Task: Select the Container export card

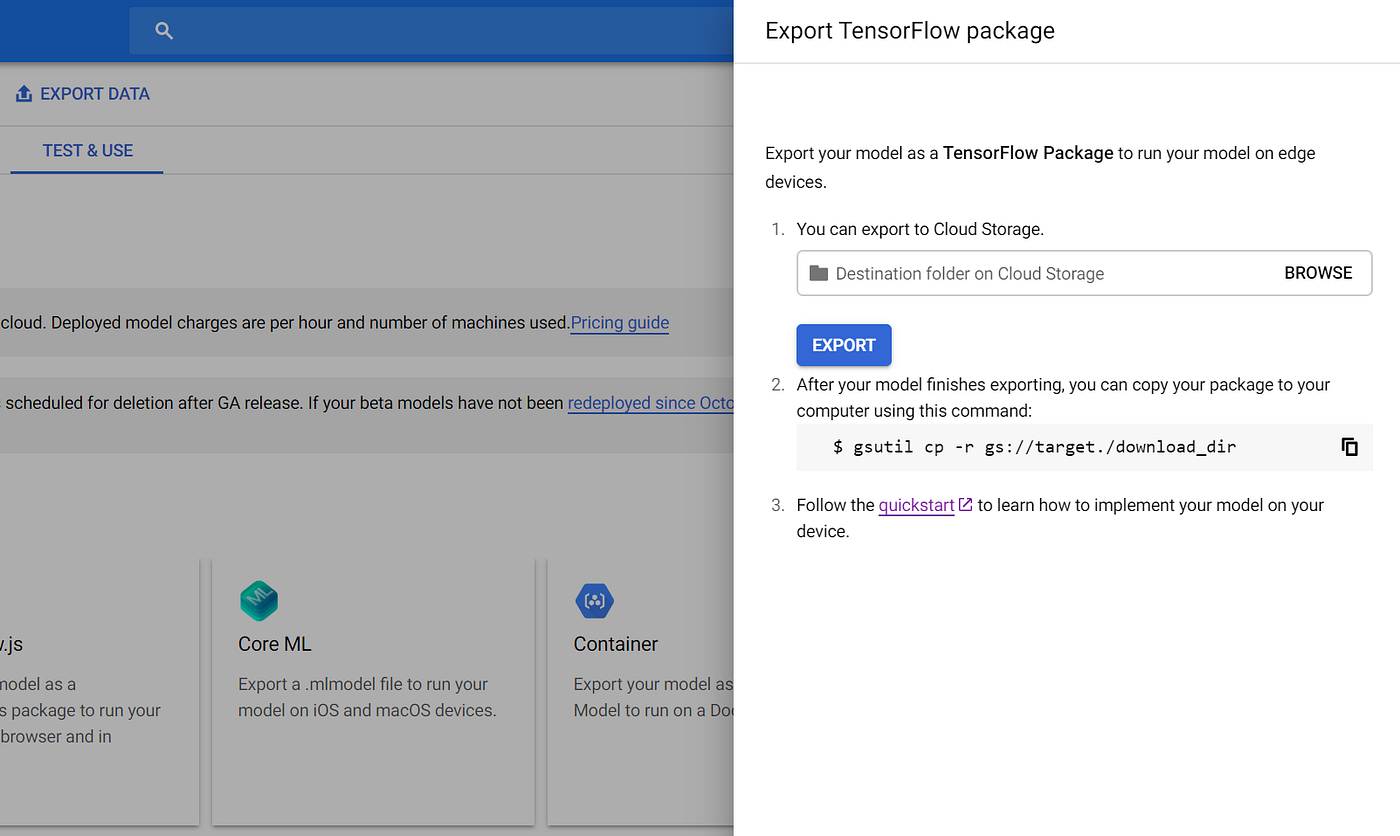Action: [x=641, y=690]
